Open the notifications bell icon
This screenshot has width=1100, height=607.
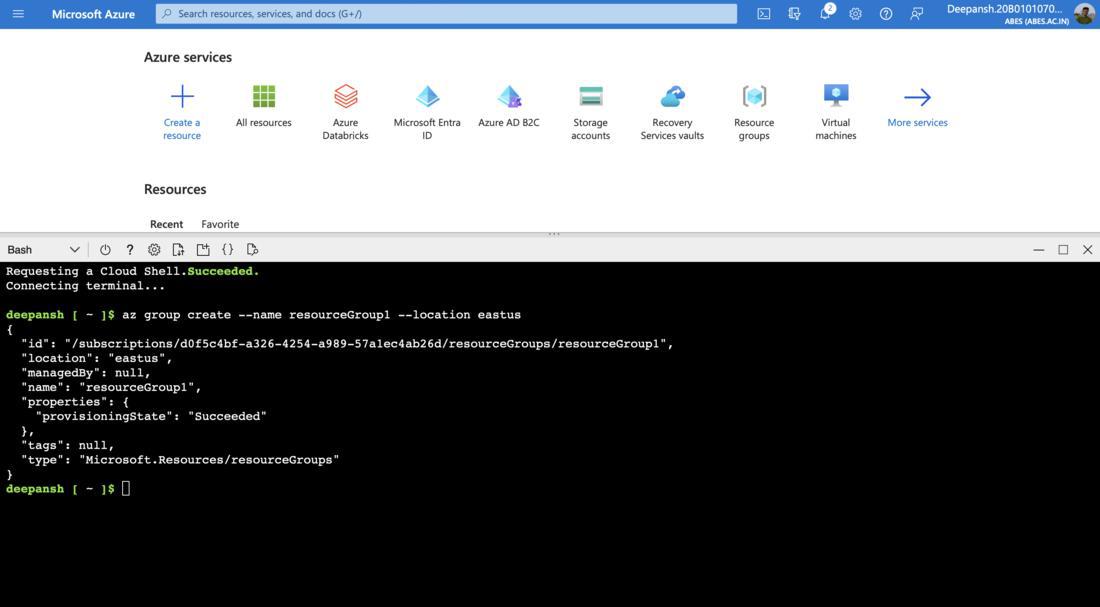coord(825,13)
